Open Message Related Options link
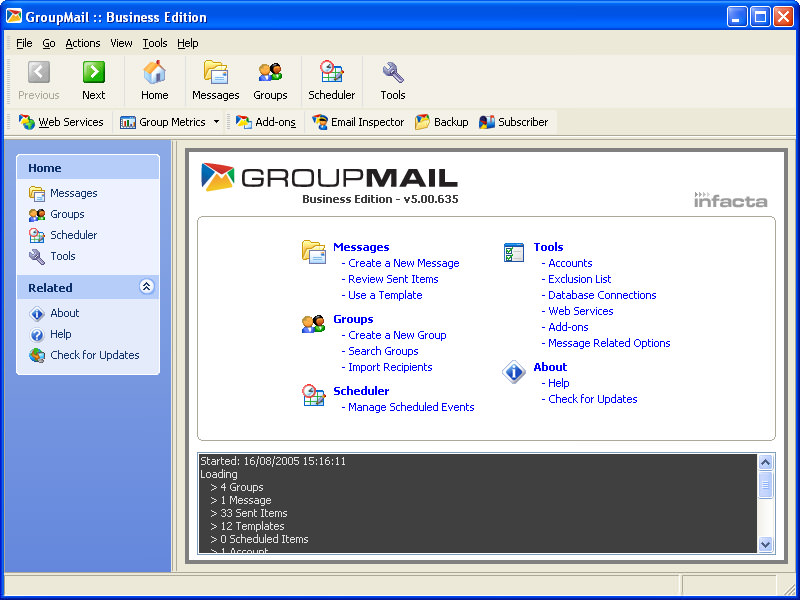The width and height of the screenshot is (800, 600). (609, 343)
